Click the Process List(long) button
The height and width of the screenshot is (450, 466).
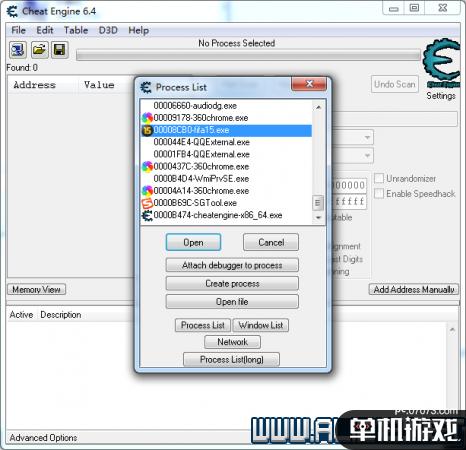coord(231,360)
